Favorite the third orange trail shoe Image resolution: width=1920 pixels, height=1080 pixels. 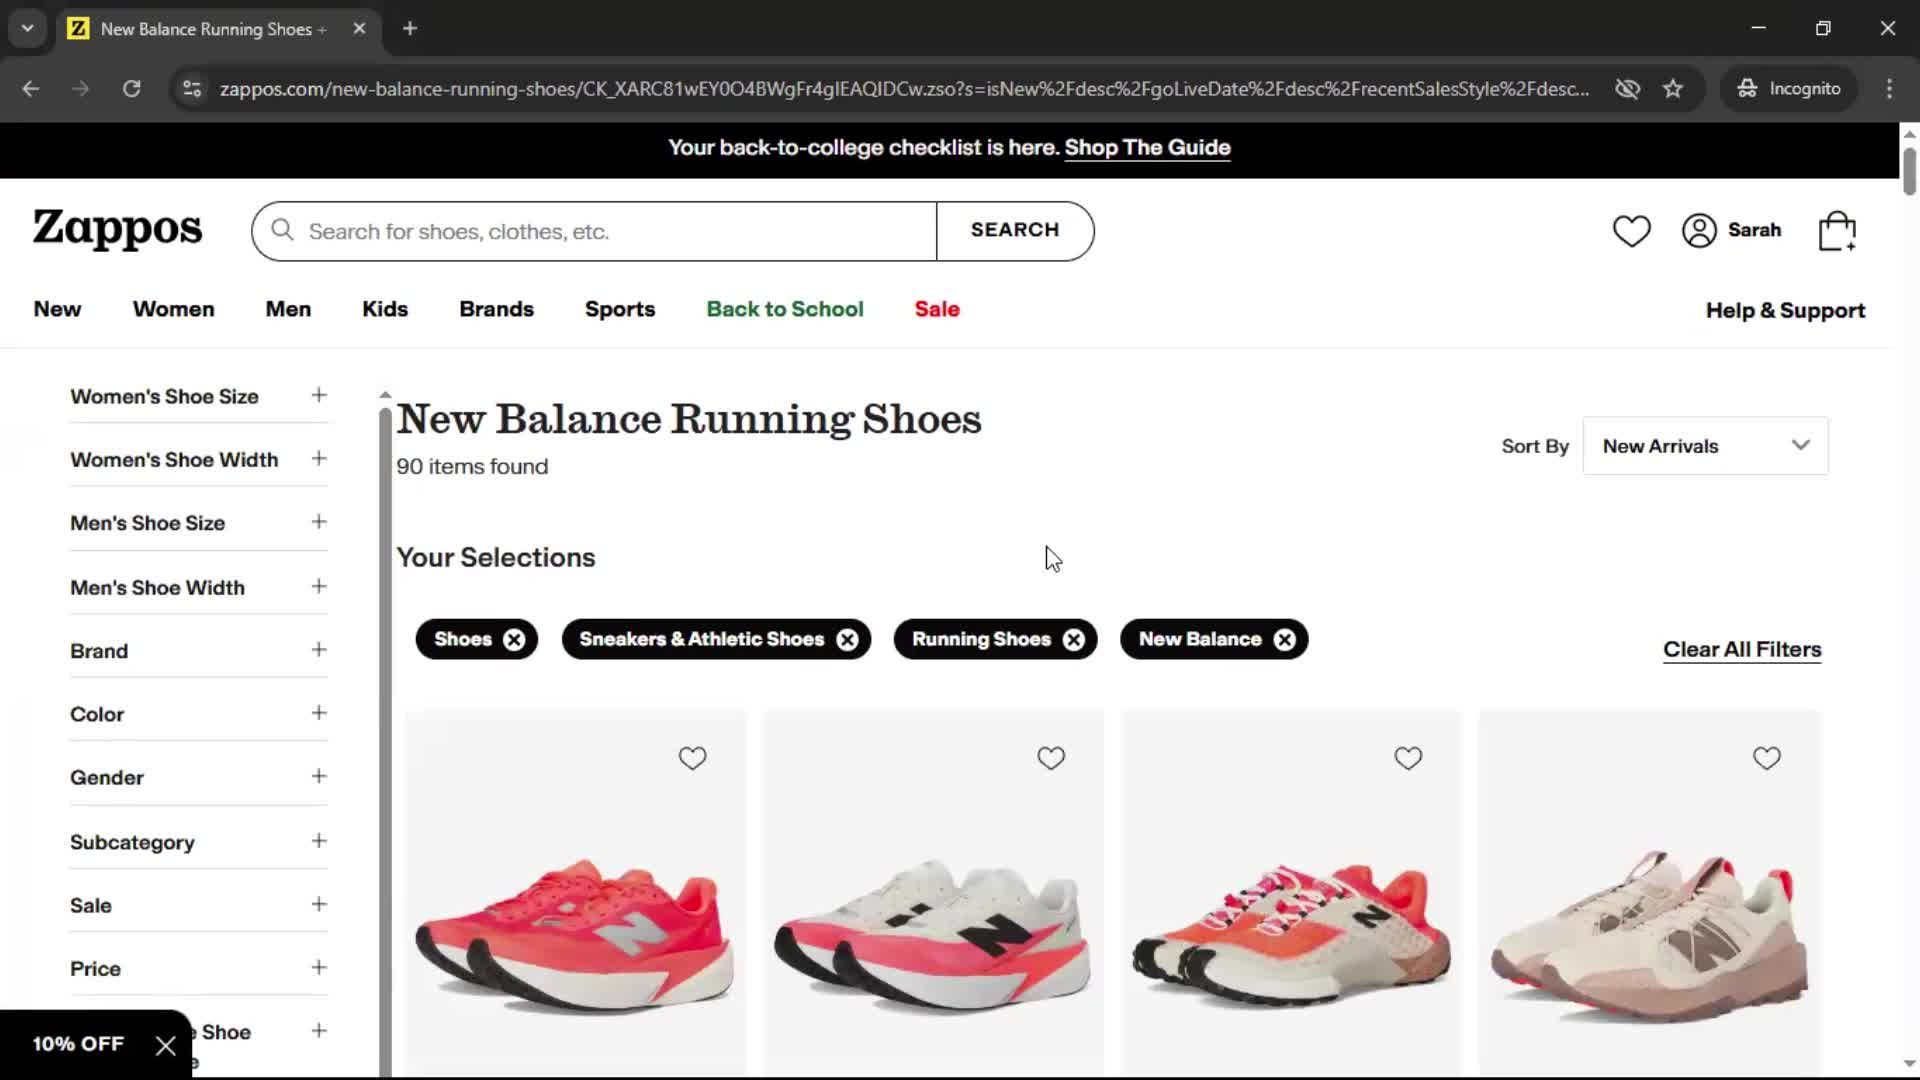[1408, 758]
